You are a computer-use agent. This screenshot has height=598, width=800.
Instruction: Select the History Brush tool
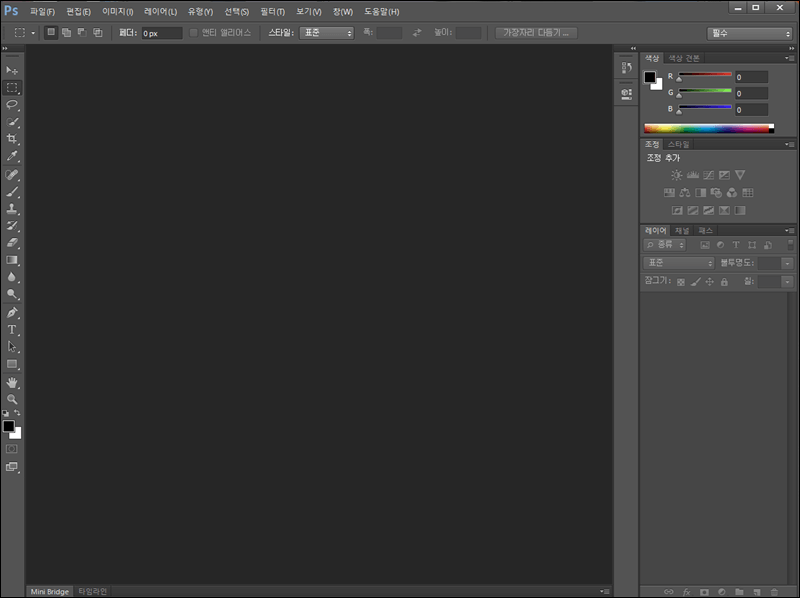12,226
